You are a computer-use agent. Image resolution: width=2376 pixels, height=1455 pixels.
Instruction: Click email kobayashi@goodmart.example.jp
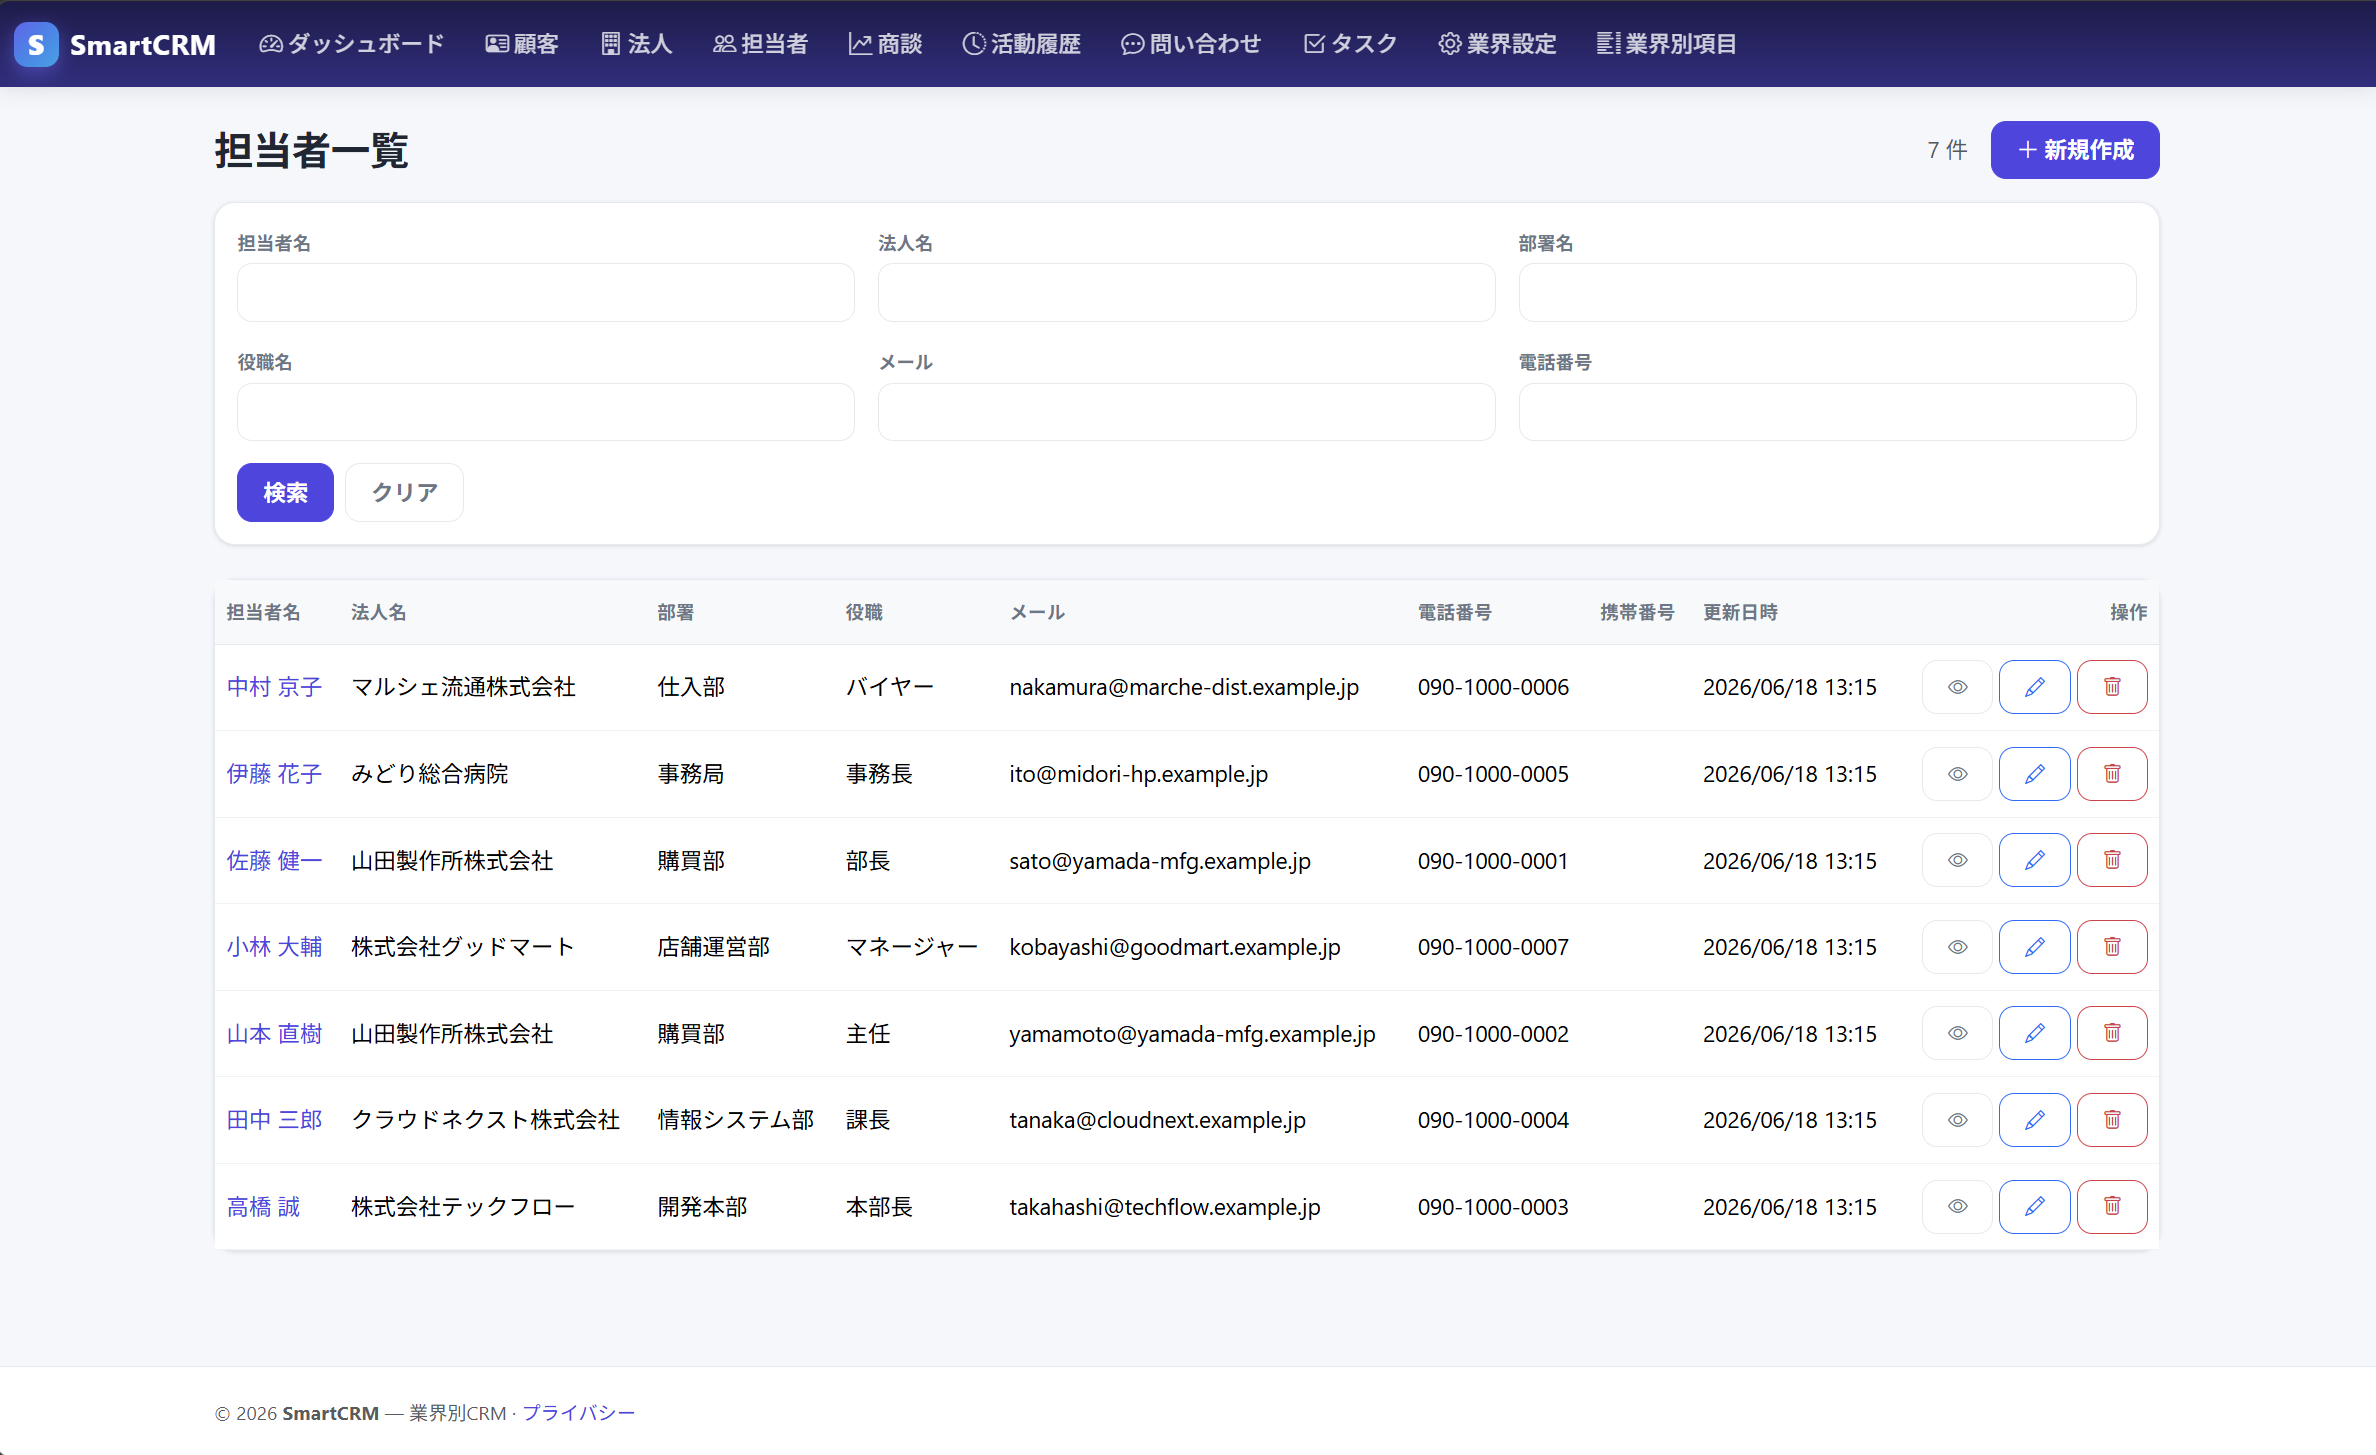(1175, 947)
